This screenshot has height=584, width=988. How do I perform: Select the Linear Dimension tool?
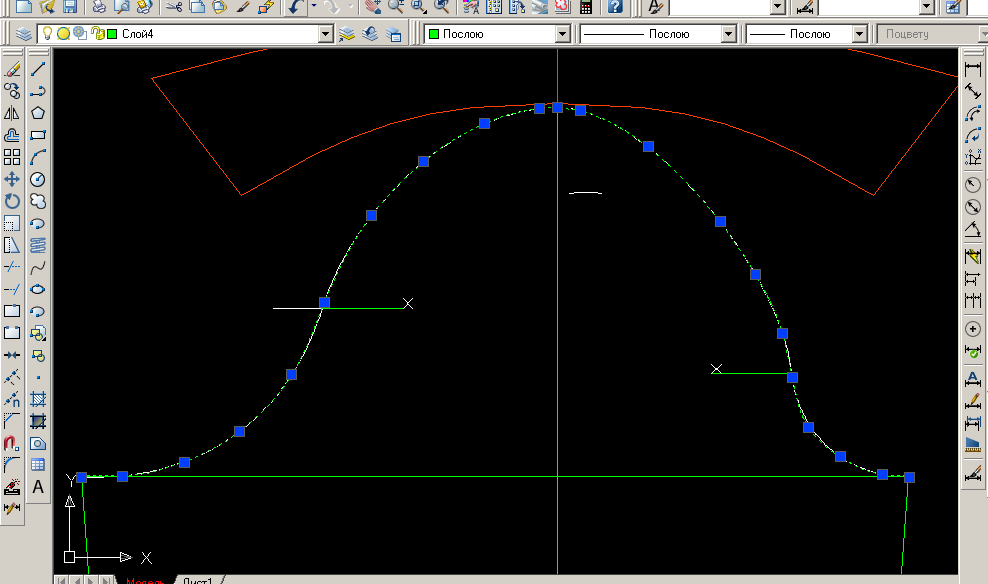pyautogui.click(x=972, y=70)
